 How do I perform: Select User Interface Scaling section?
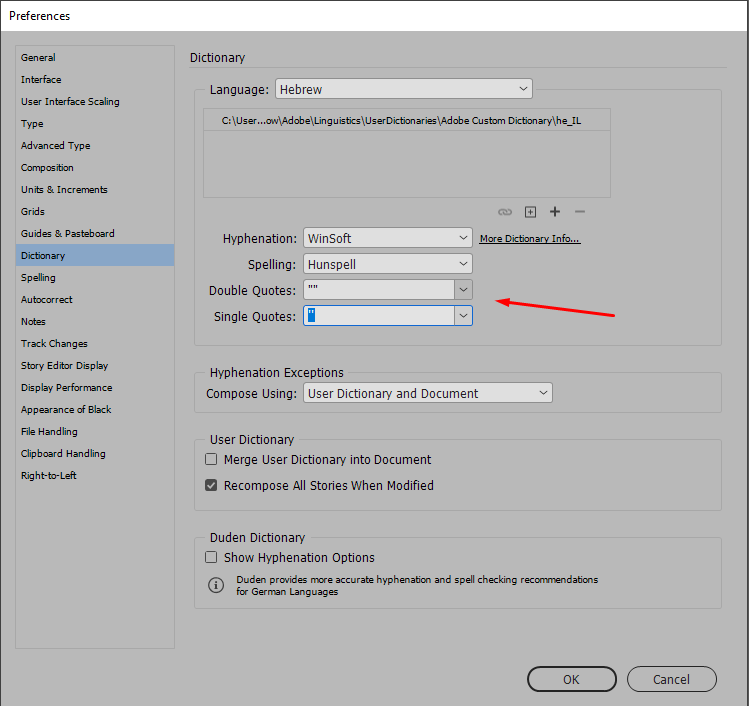pyautogui.click(x=95, y=101)
